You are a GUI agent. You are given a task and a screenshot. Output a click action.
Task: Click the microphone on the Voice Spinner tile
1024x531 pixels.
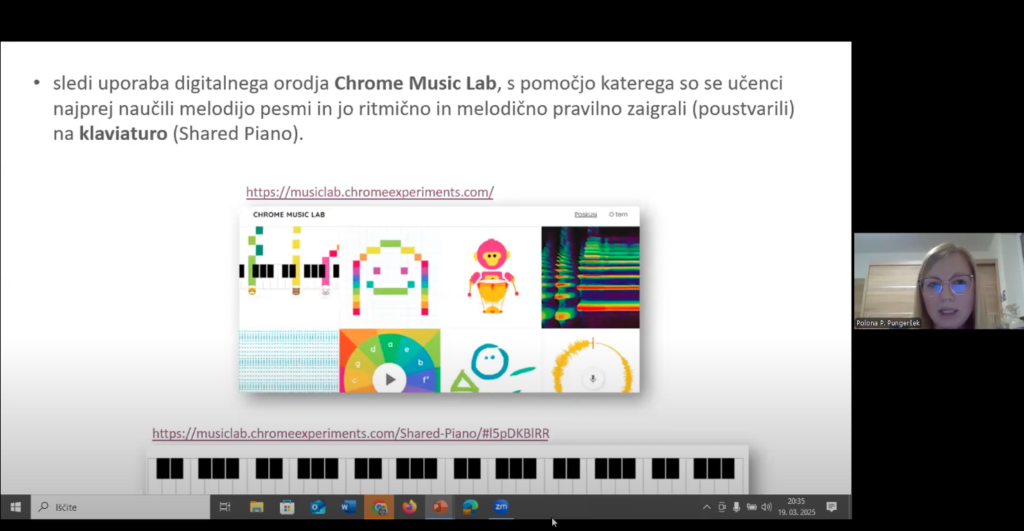point(593,379)
